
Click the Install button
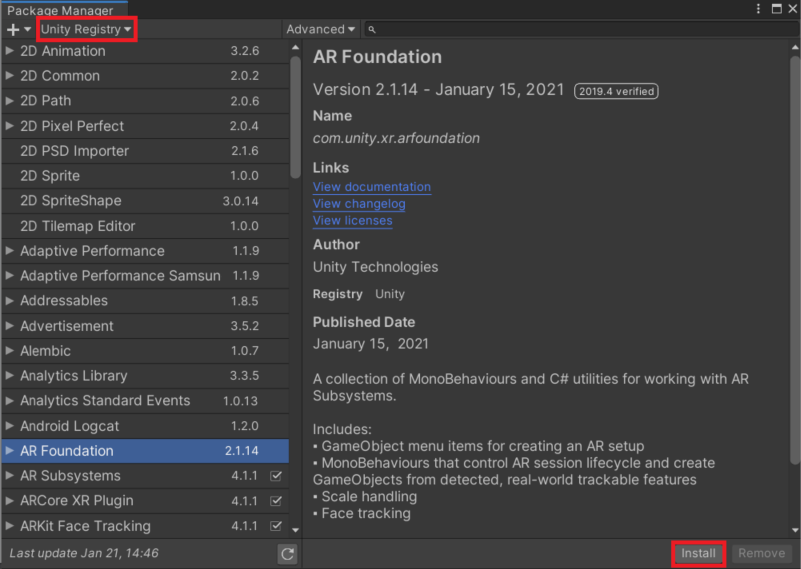(698, 553)
